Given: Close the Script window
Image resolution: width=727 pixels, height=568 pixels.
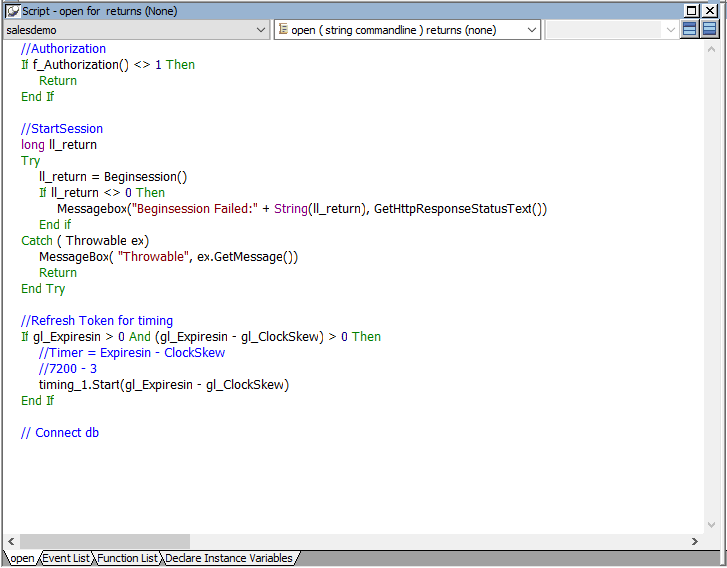Looking at the screenshot, I should (x=711, y=10).
